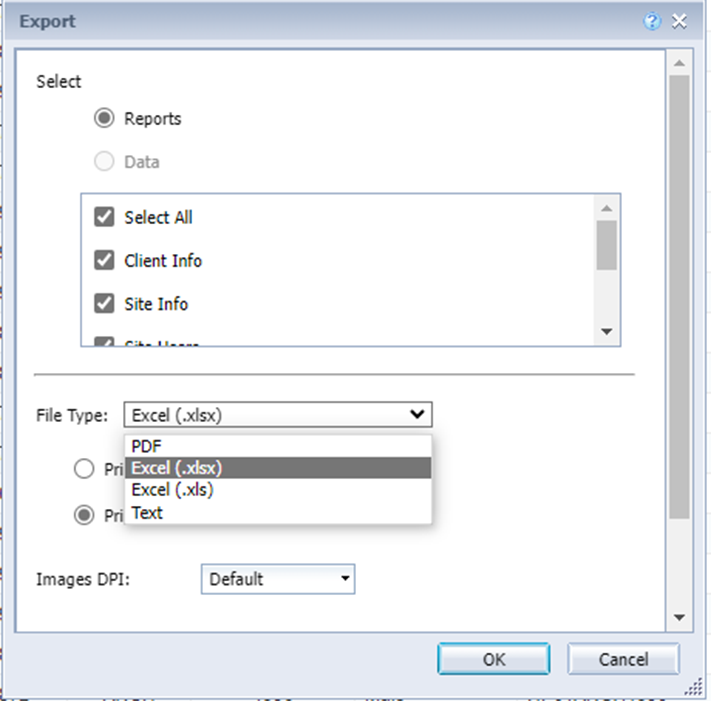Click the Cancel button
Viewport: 711px width, 701px height.
click(x=623, y=659)
